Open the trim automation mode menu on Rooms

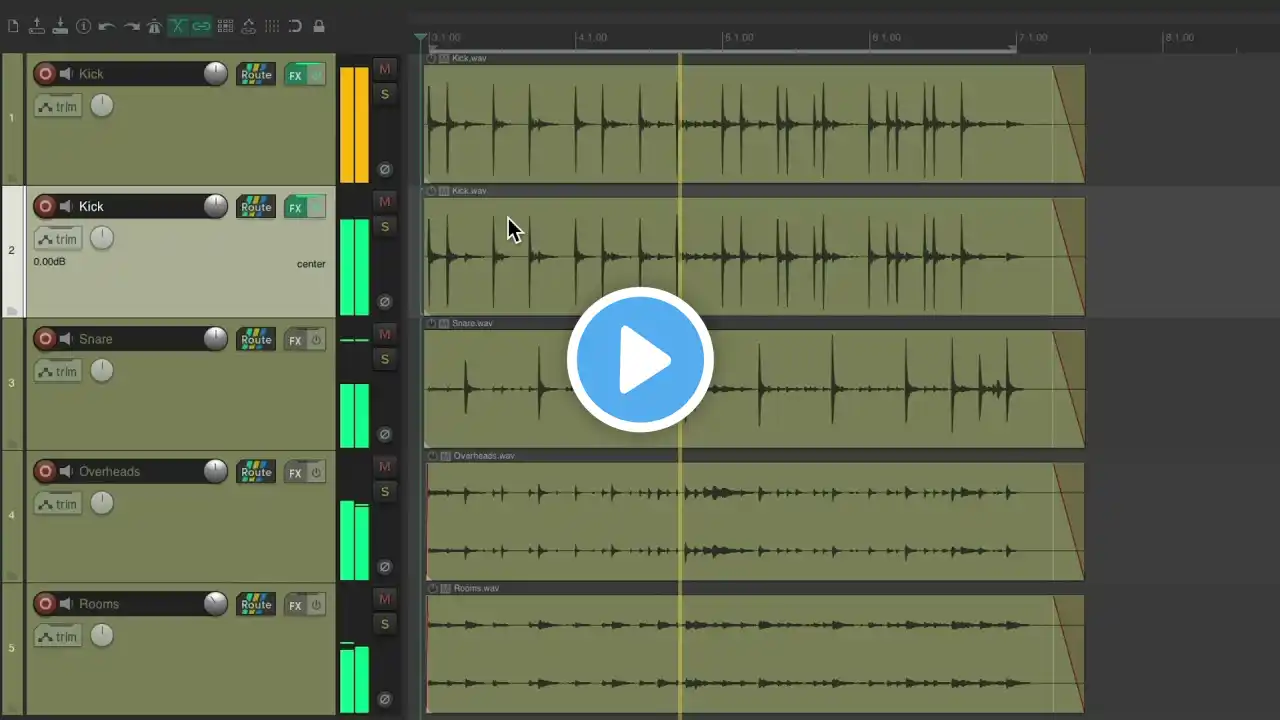click(x=58, y=636)
